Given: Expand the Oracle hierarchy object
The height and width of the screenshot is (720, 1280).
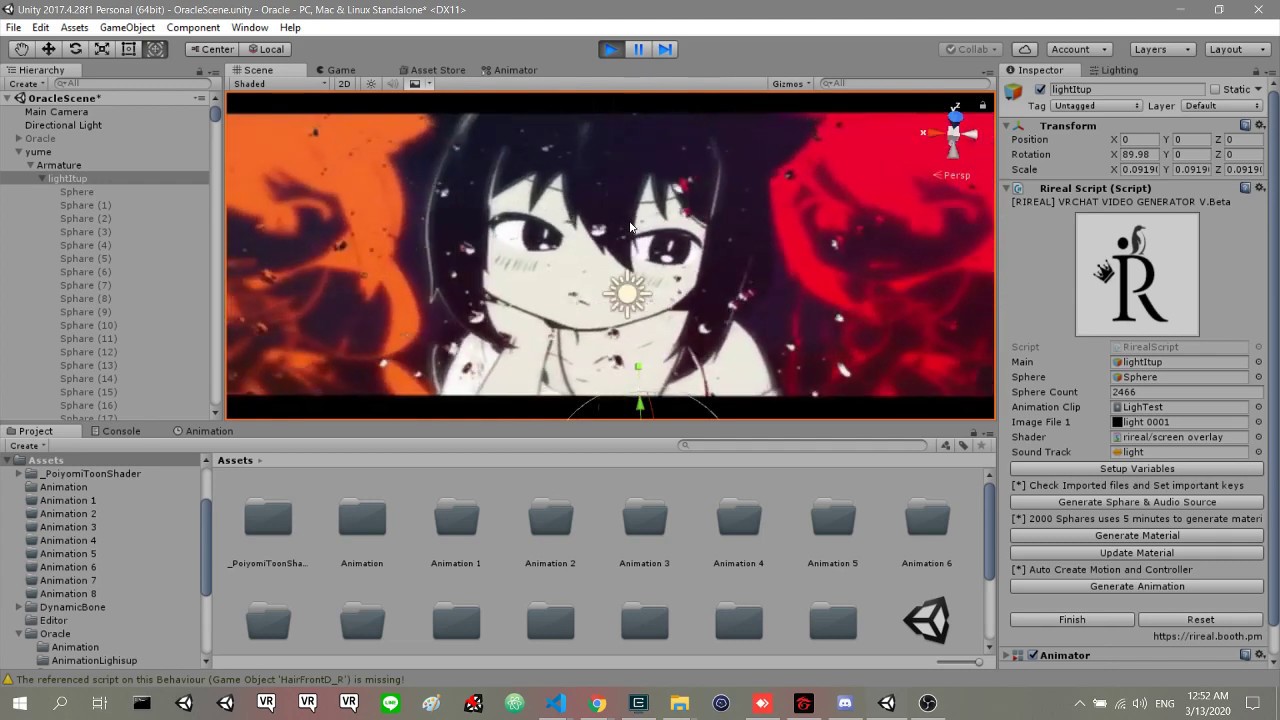Looking at the screenshot, I should [18, 139].
